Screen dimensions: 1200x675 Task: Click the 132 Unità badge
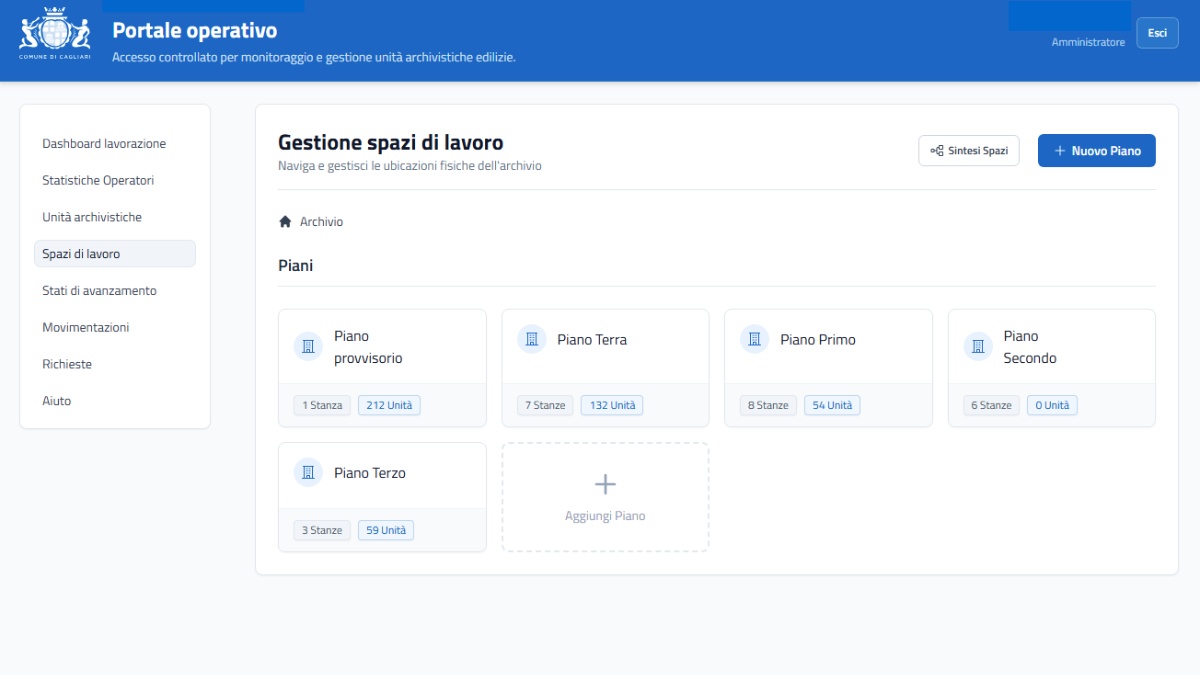click(612, 405)
